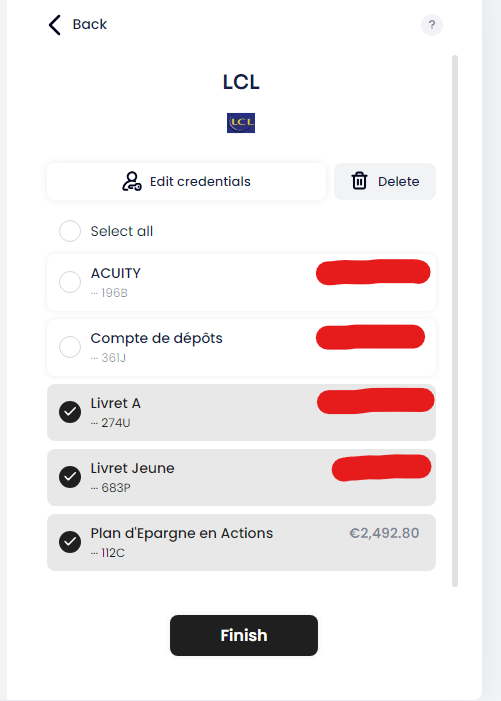The image size is (501, 701).
Task: Click the user key icon in Edit credentials
Action: coord(132,182)
